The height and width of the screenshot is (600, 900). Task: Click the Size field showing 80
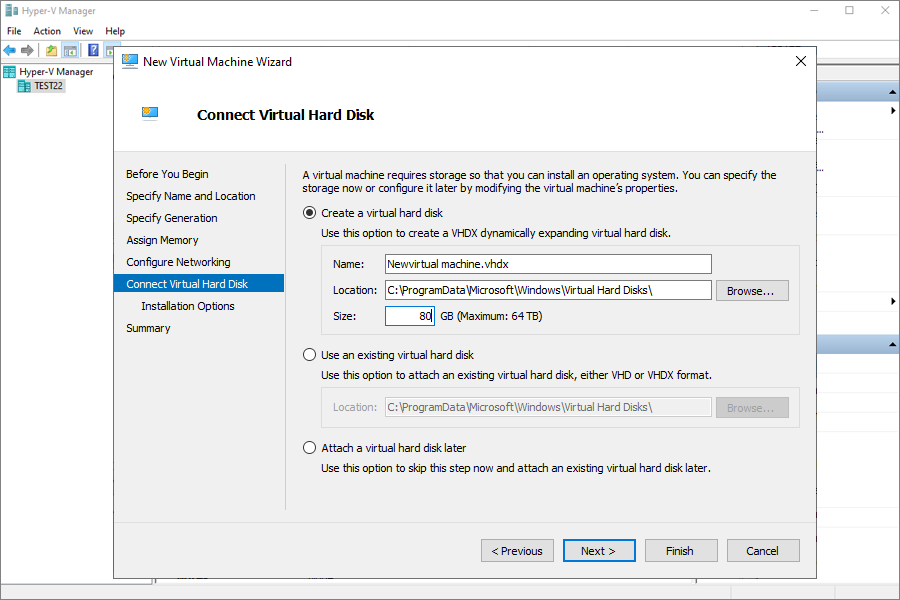pos(410,316)
